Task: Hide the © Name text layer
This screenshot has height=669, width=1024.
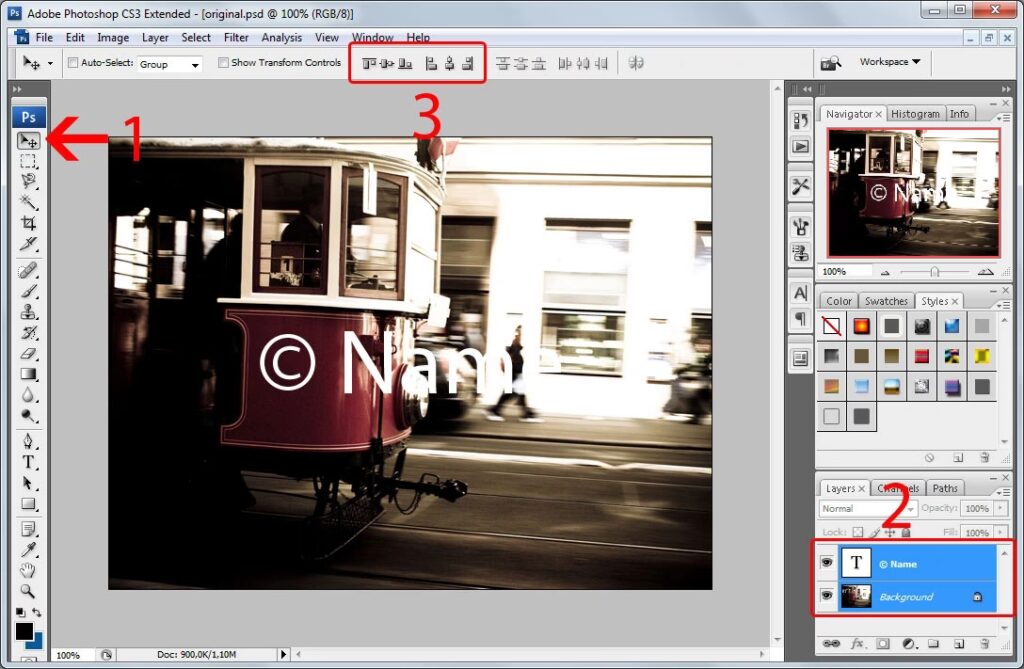Action: point(826,563)
